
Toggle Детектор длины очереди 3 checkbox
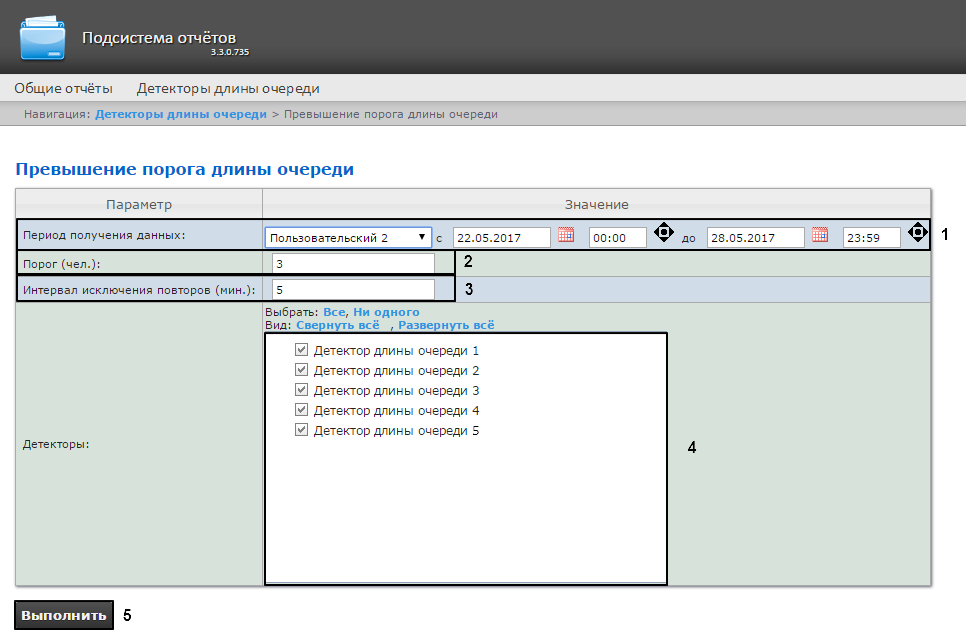point(301,391)
